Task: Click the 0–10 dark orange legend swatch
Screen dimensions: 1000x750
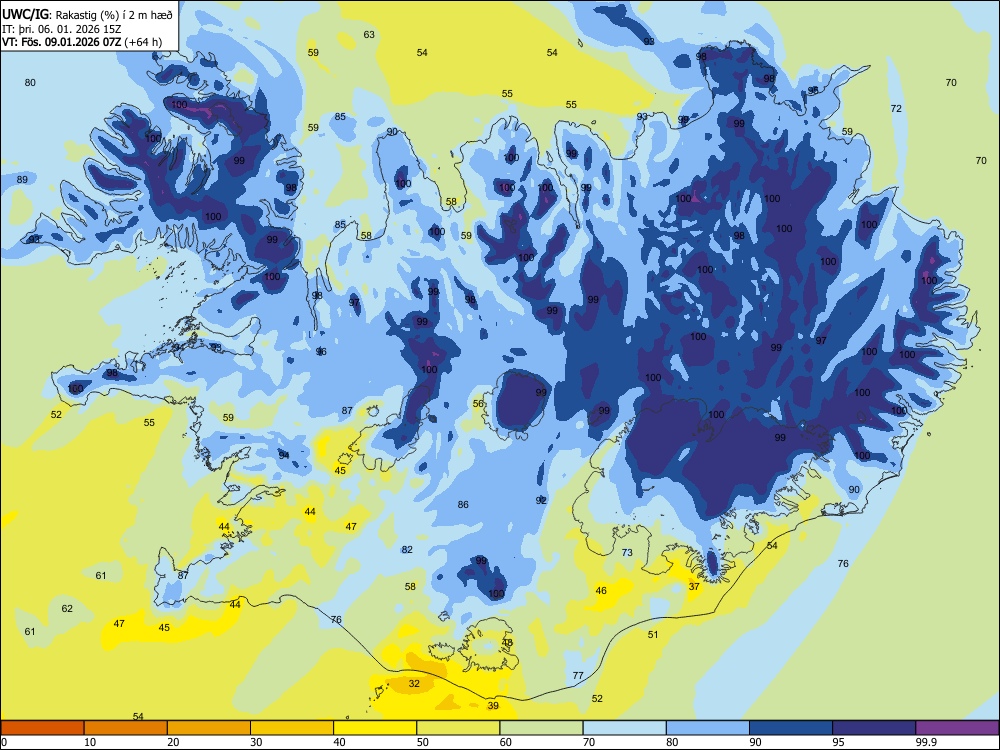Action: point(42,728)
